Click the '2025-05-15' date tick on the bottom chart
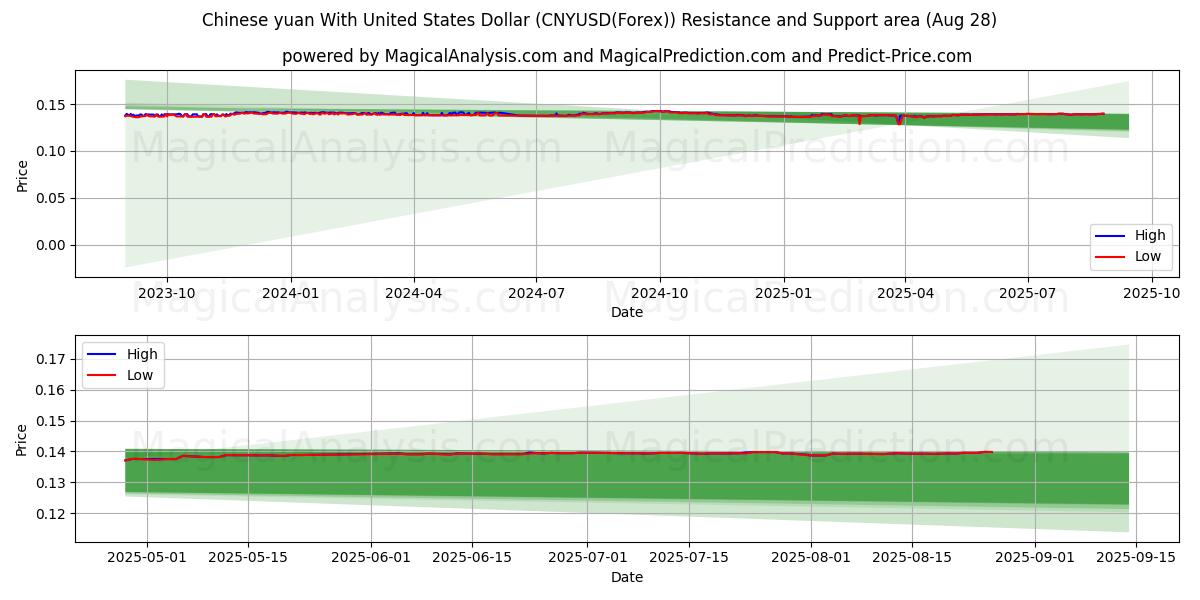The image size is (1200, 600). pyautogui.click(x=248, y=558)
